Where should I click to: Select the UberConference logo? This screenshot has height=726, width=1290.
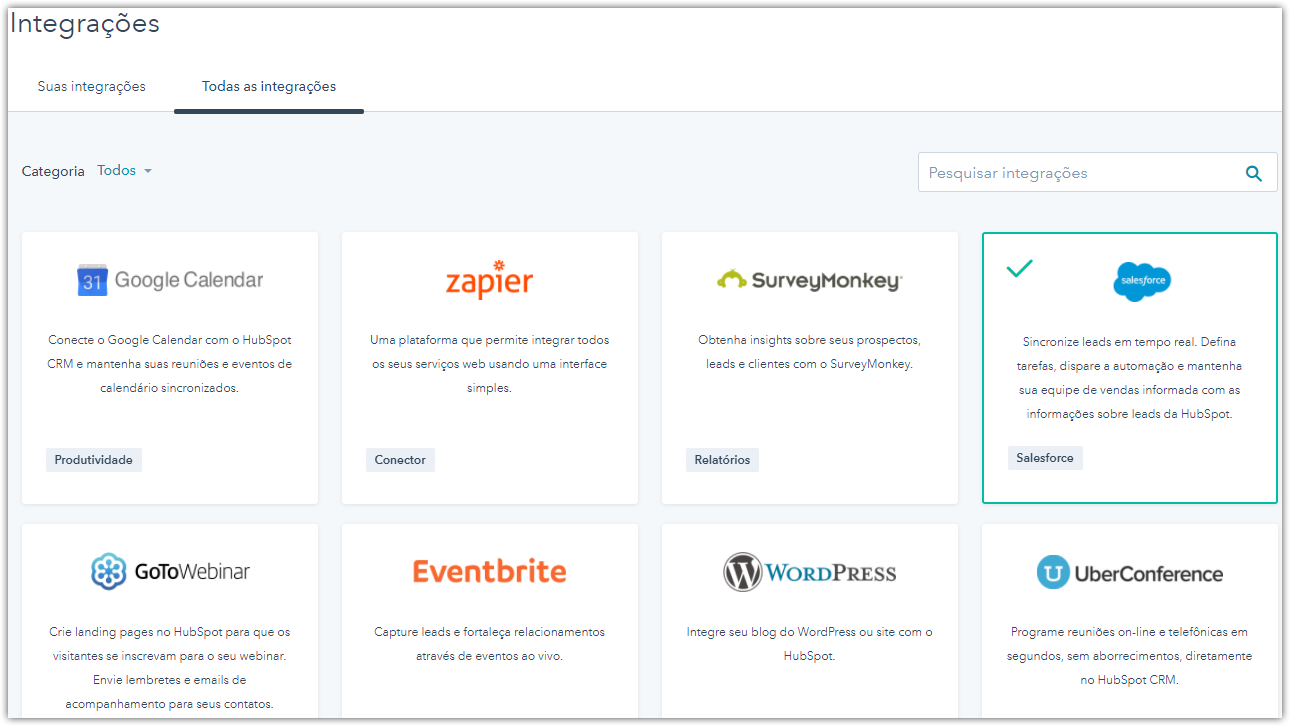point(1129,573)
